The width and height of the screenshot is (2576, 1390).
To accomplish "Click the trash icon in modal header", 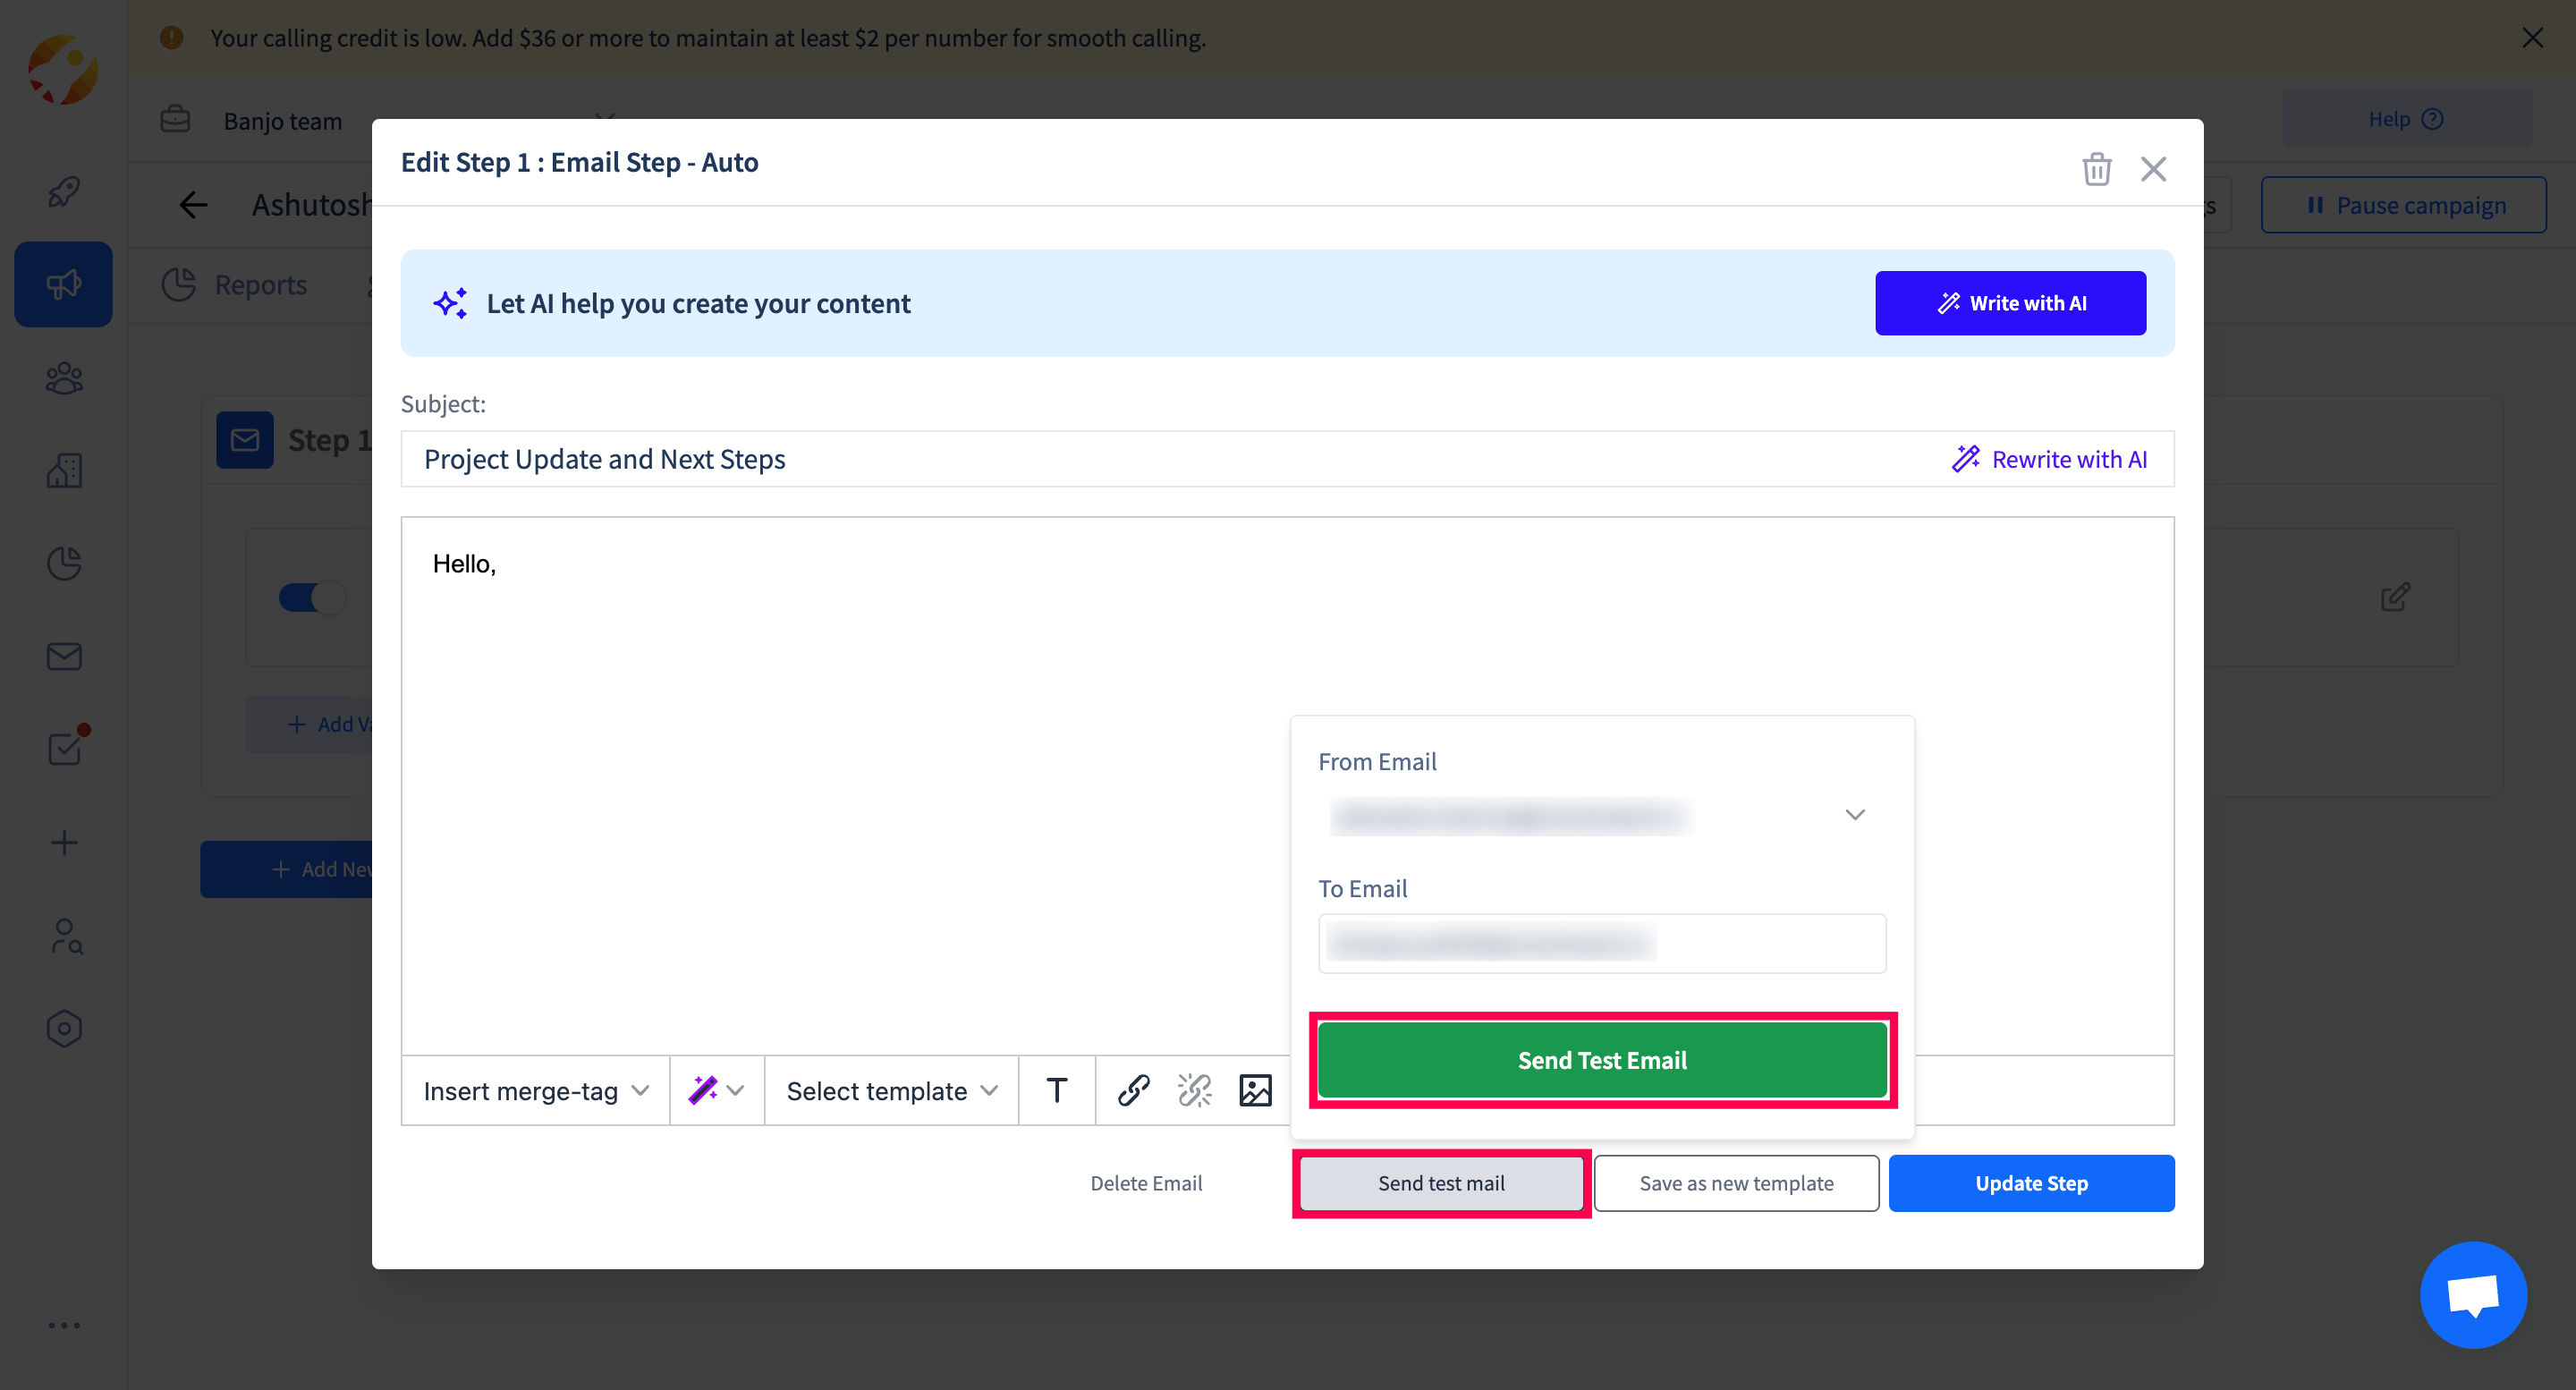I will [2096, 168].
